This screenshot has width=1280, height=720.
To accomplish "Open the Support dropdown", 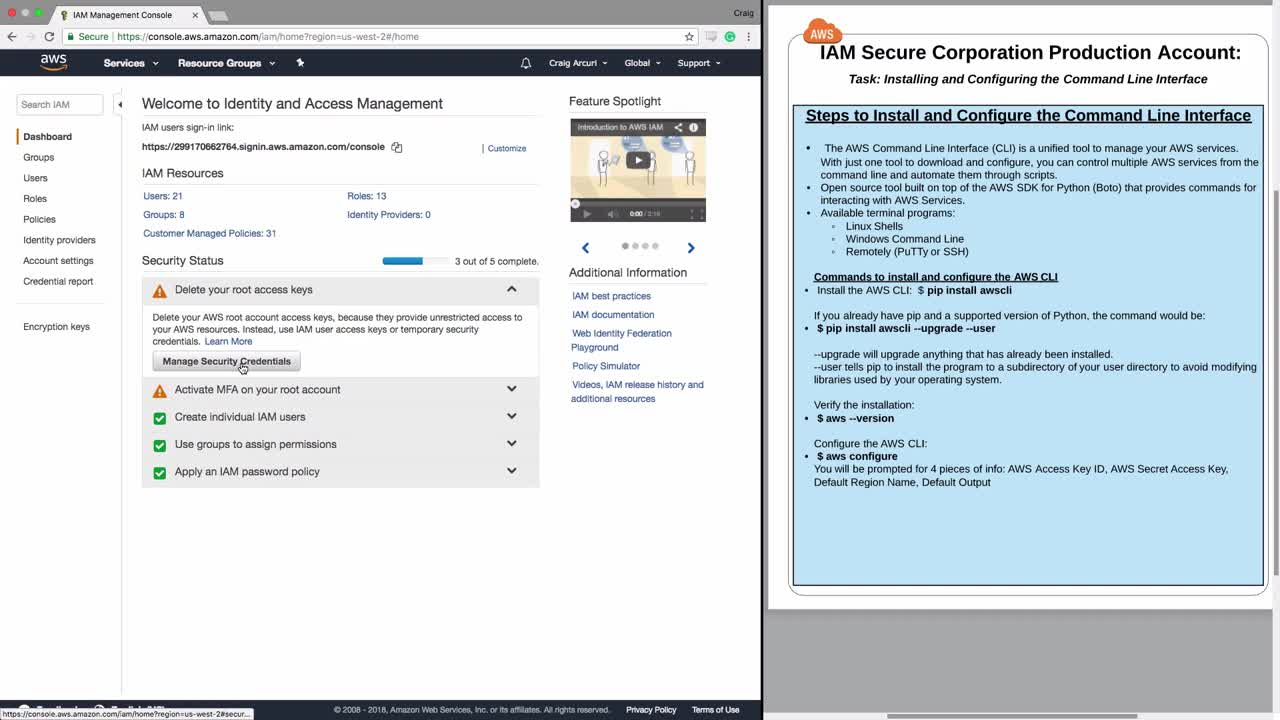I will pyautogui.click(x=699, y=63).
